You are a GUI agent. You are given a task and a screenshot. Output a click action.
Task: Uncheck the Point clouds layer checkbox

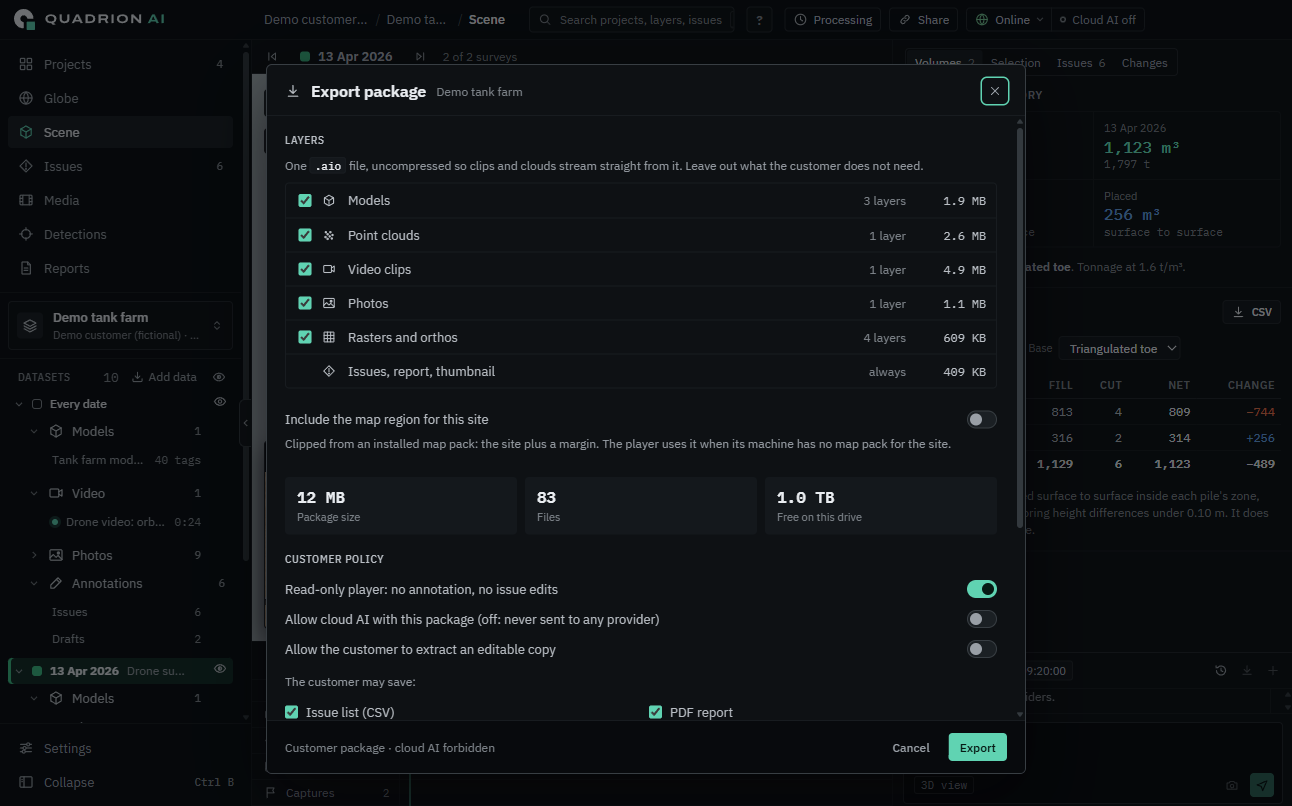click(305, 235)
